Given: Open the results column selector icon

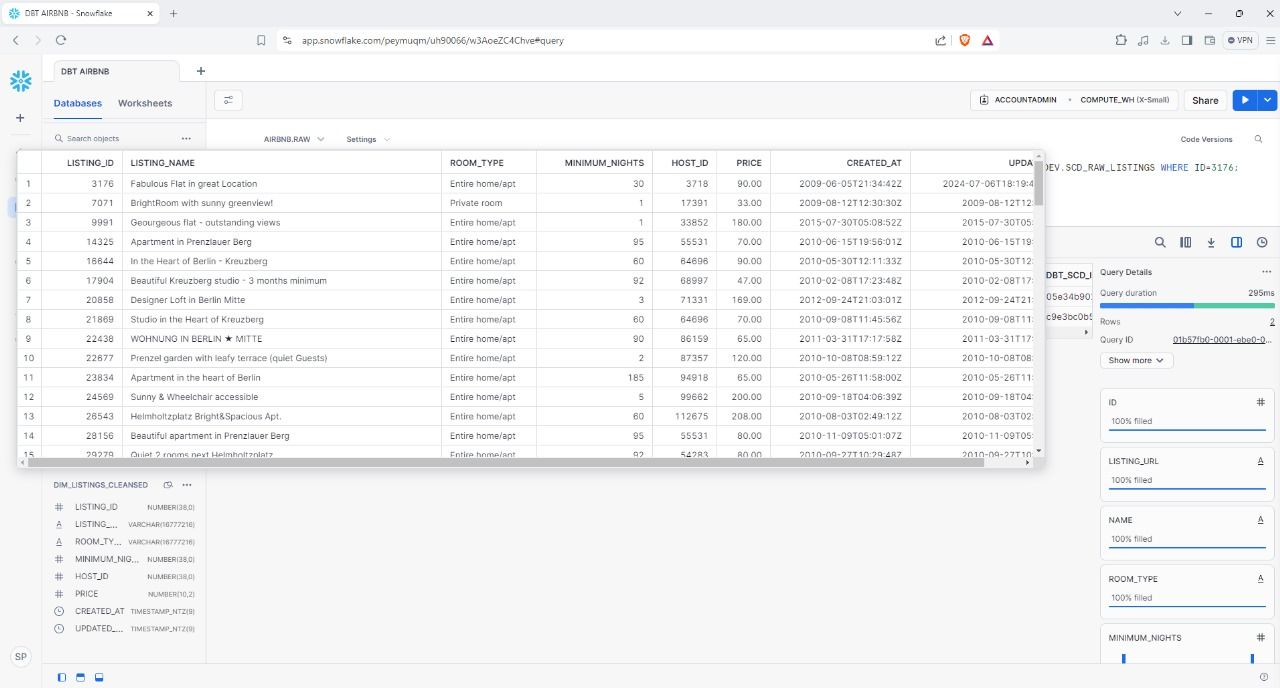Looking at the screenshot, I should [x=1185, y=242].
